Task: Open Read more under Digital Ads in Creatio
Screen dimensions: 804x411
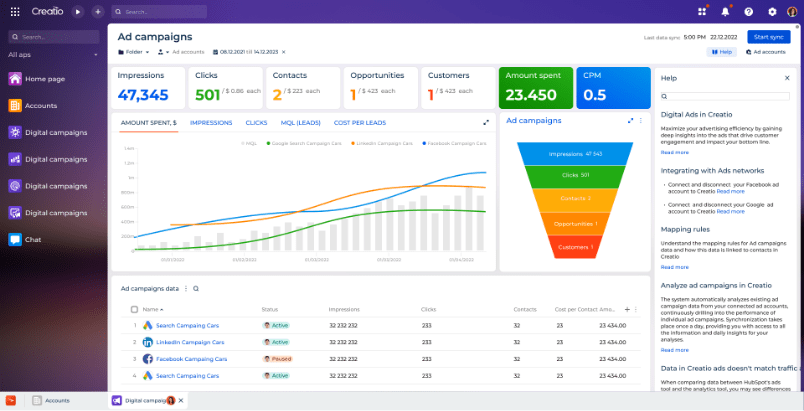Action: 674,152
